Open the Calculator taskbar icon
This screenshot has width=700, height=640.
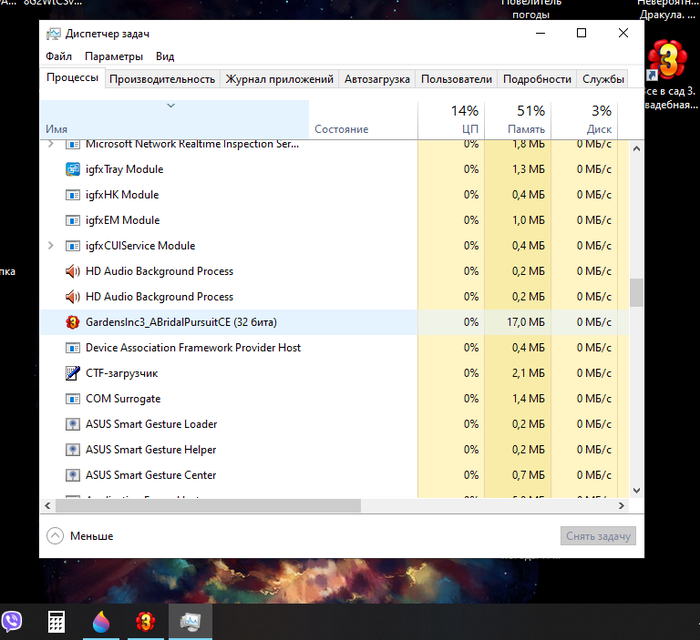tap(56, 621)
